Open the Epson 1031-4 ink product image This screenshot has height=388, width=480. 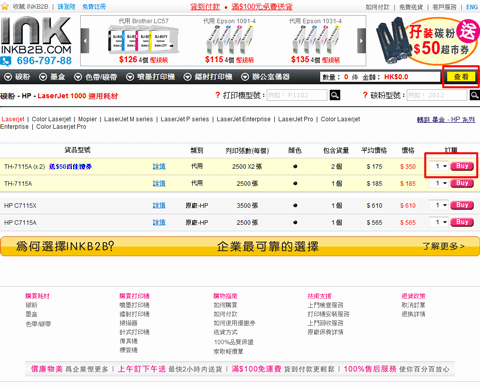pos(315,40)
